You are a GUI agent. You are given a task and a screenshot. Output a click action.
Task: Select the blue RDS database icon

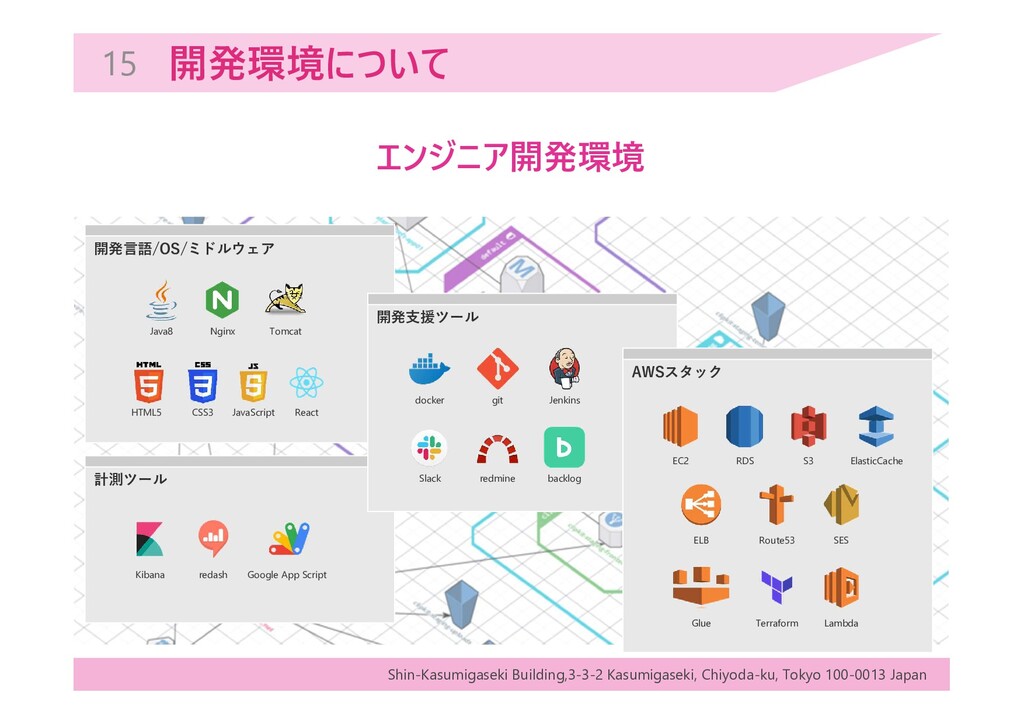744,426
